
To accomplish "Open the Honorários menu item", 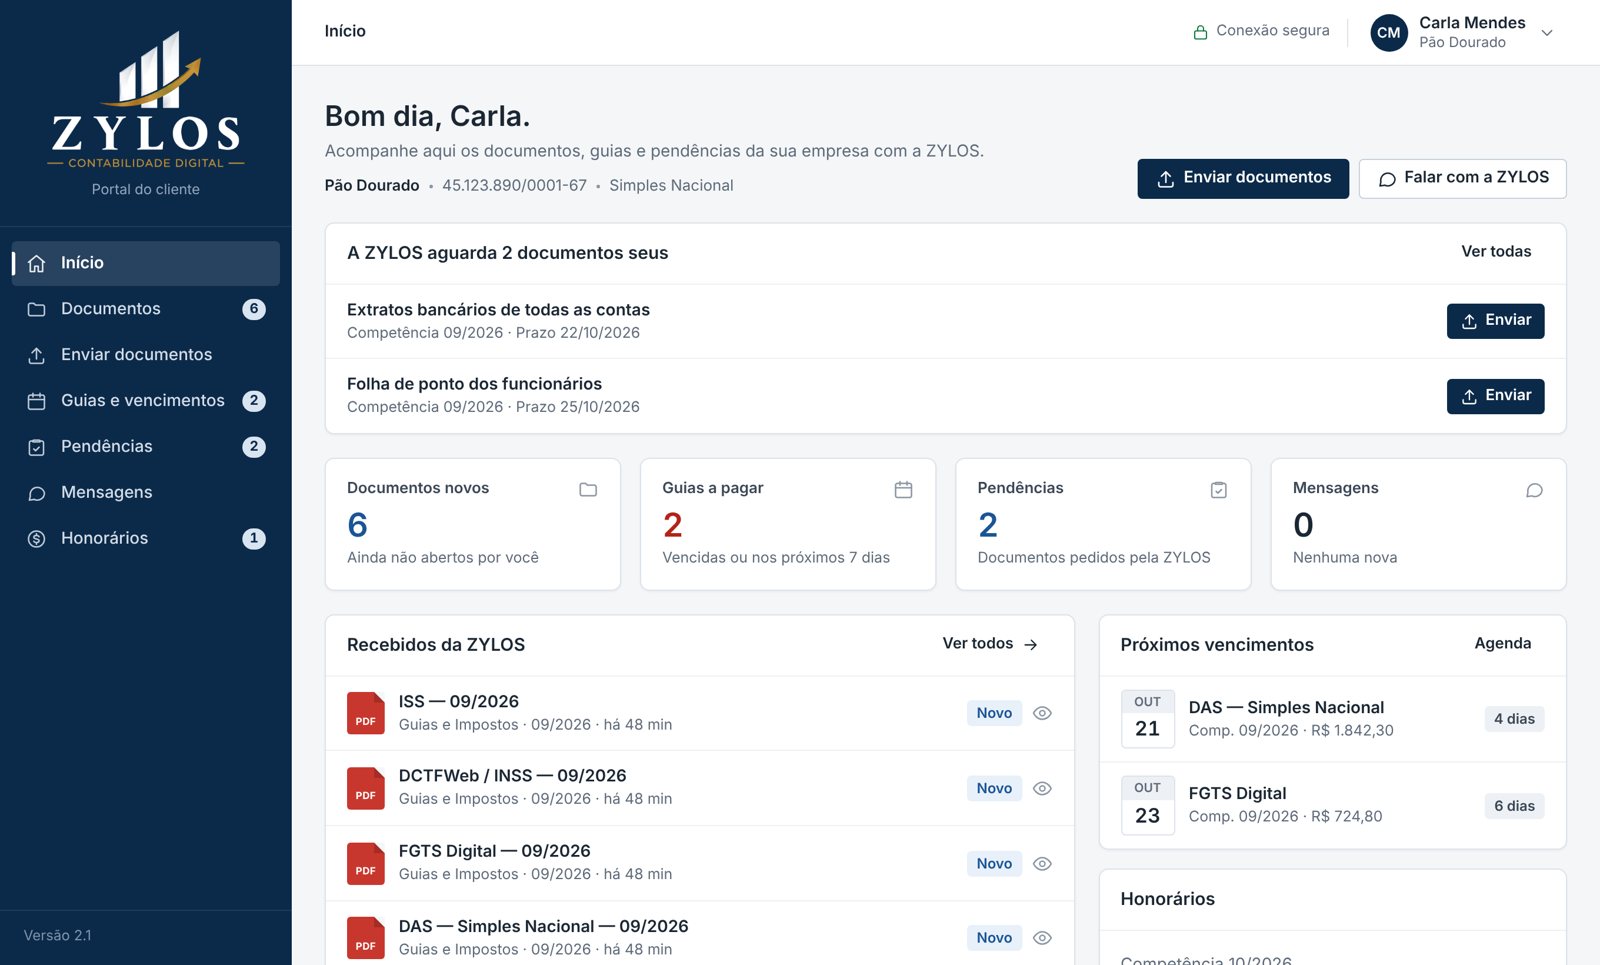I will (x=146, y=539).
